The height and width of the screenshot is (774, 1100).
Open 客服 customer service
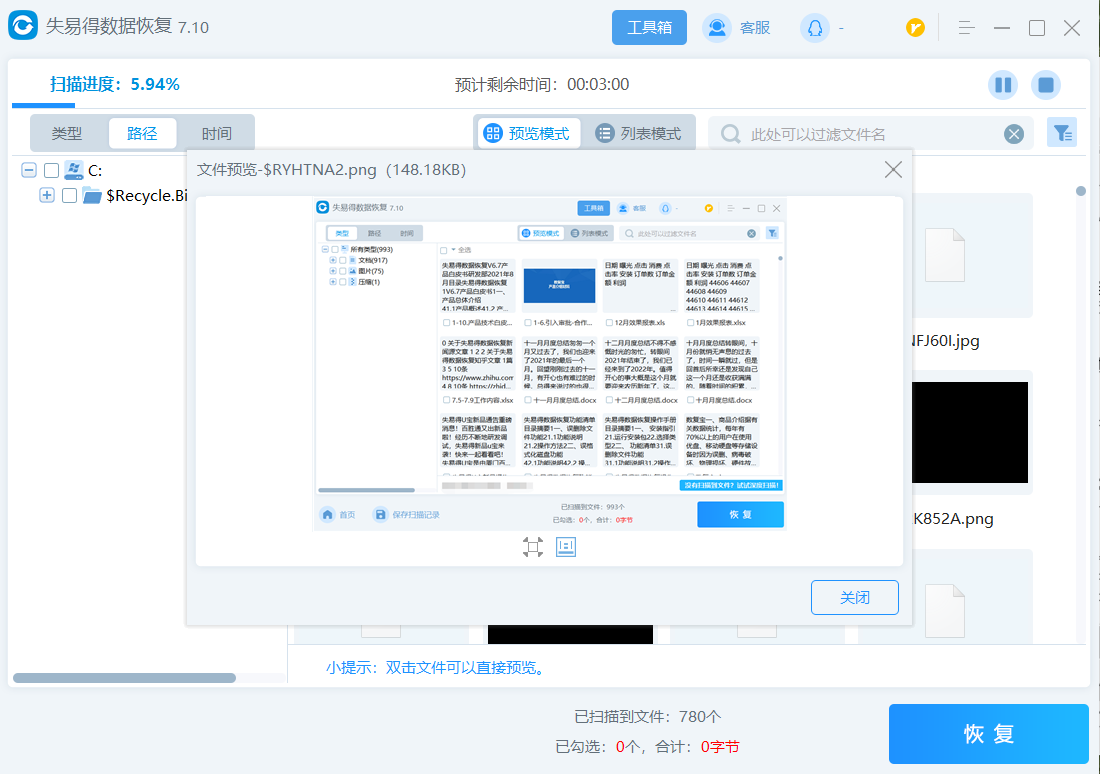737,27
